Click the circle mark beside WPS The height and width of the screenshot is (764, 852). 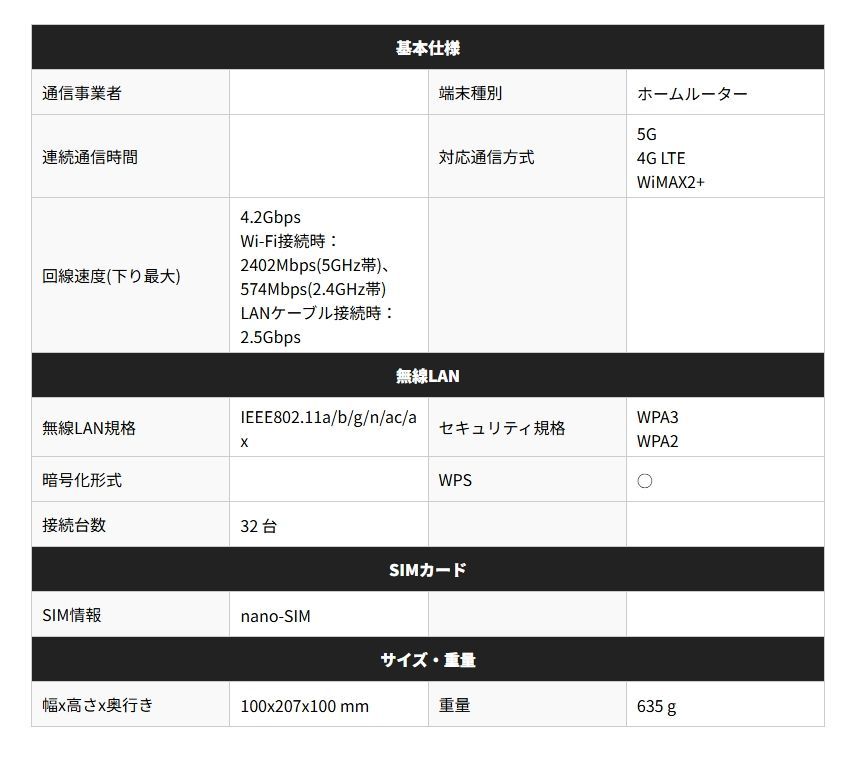tap(644, 480)
